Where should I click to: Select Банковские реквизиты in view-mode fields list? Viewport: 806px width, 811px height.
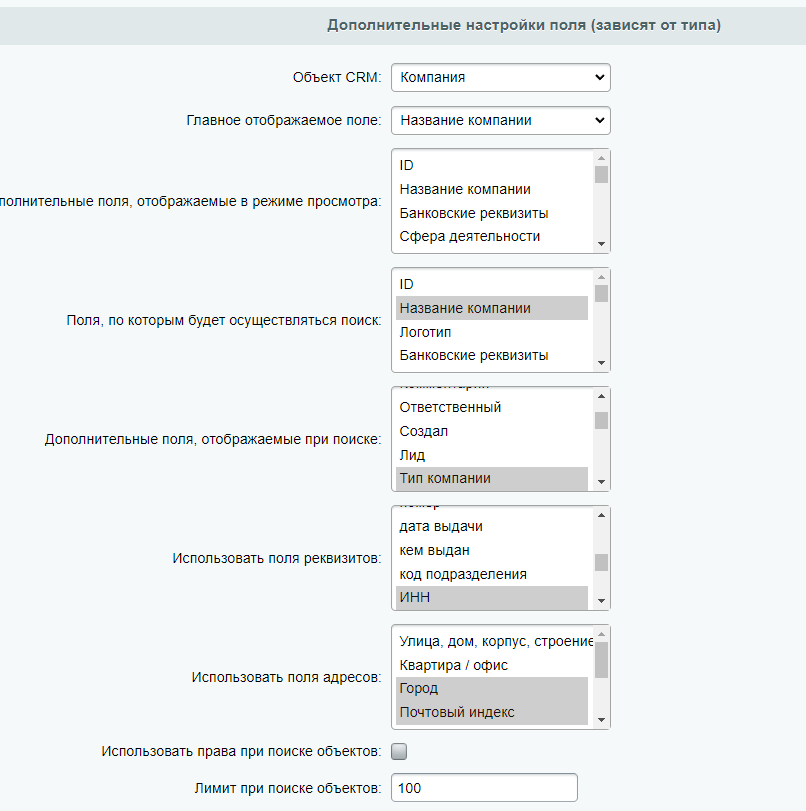[x=474, y=213]
